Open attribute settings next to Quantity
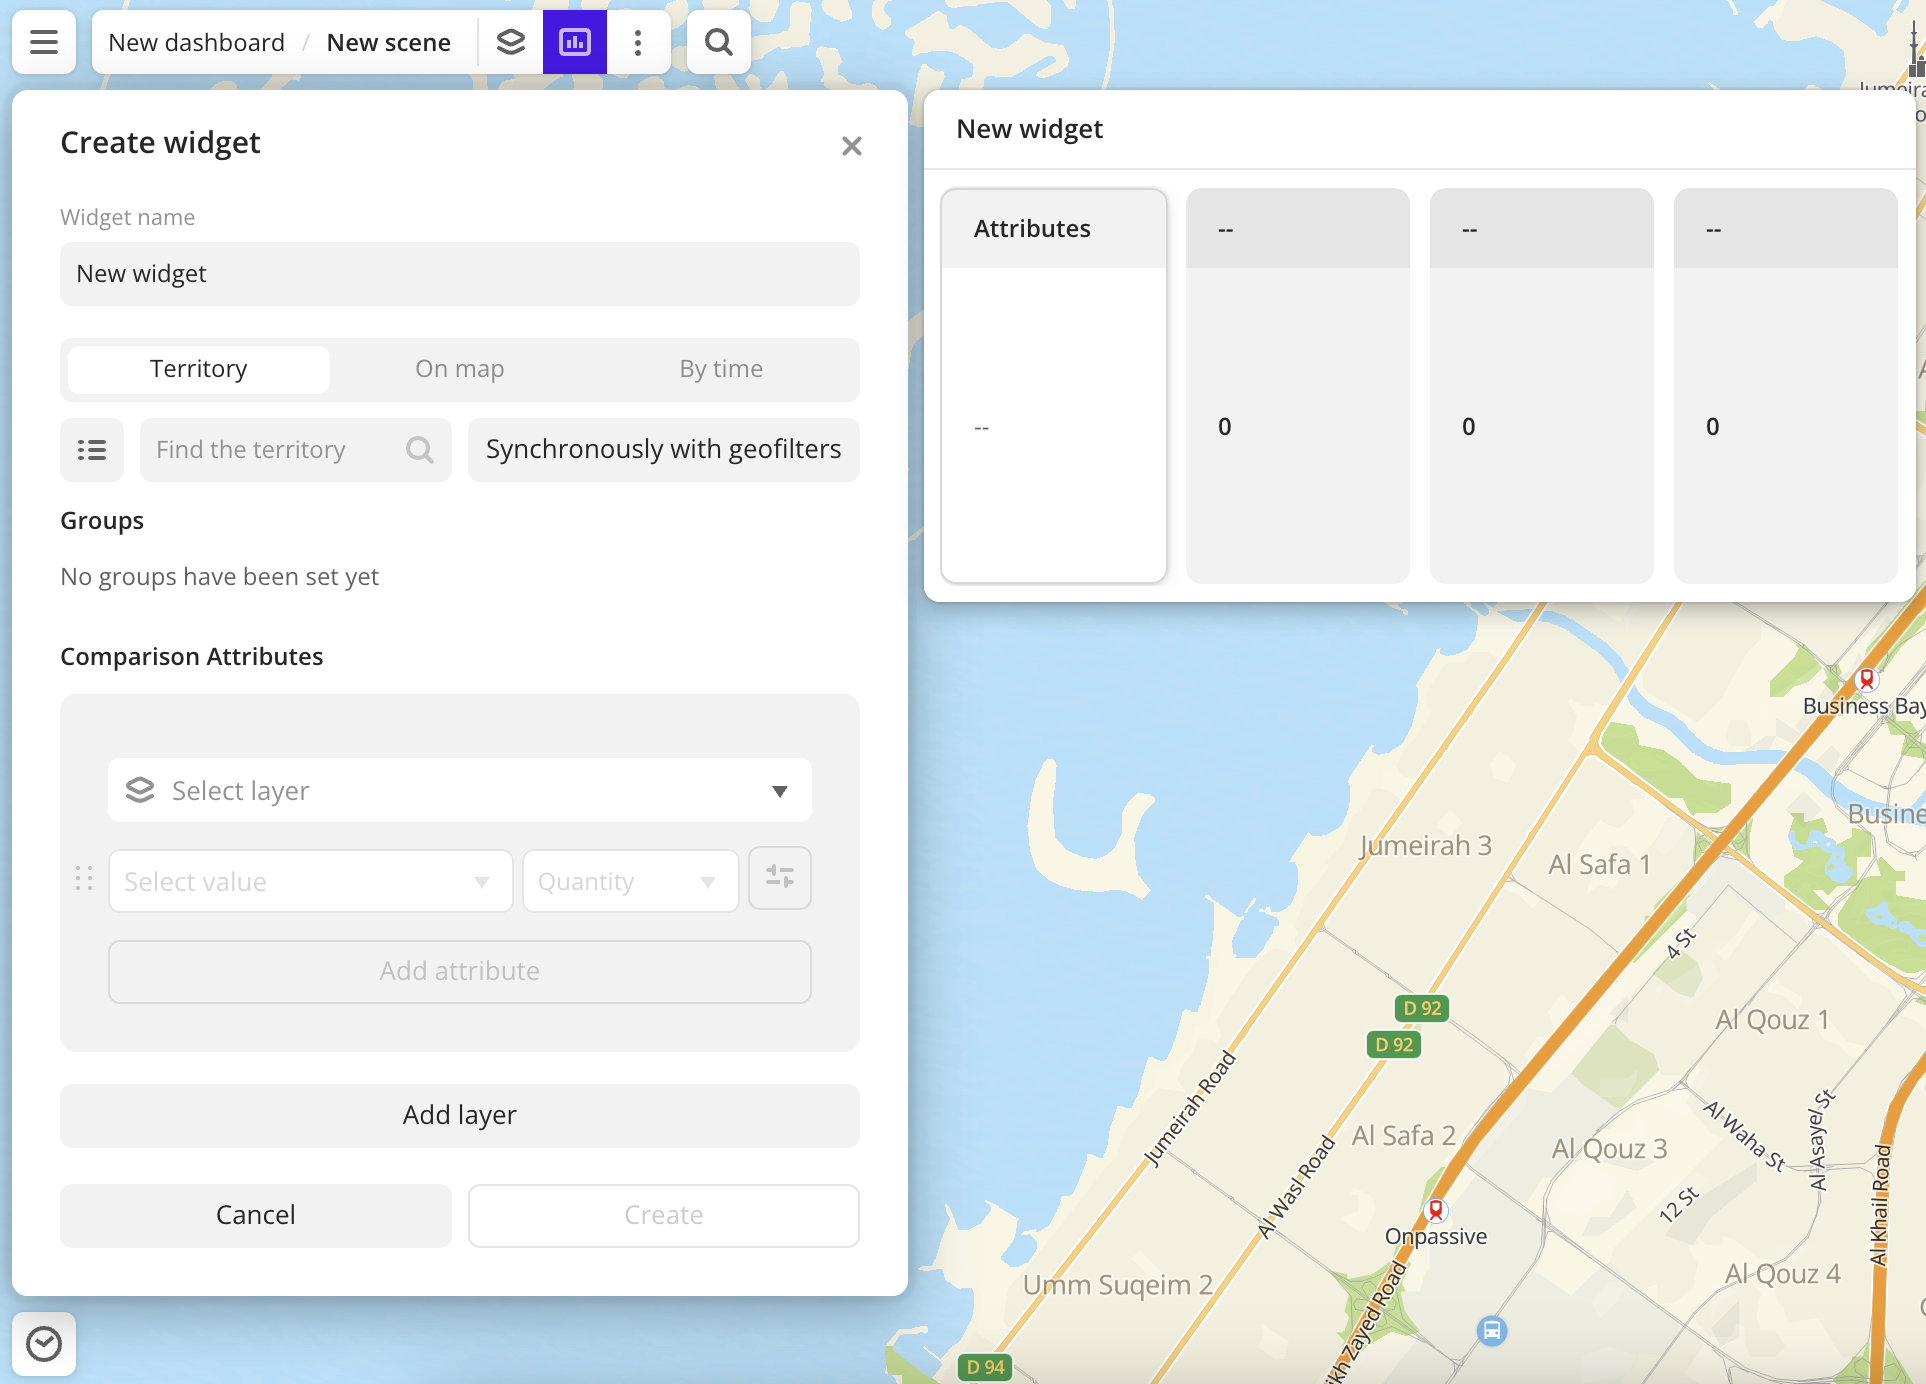This screenshot has height=1384, width=1926. coord(780,878)
